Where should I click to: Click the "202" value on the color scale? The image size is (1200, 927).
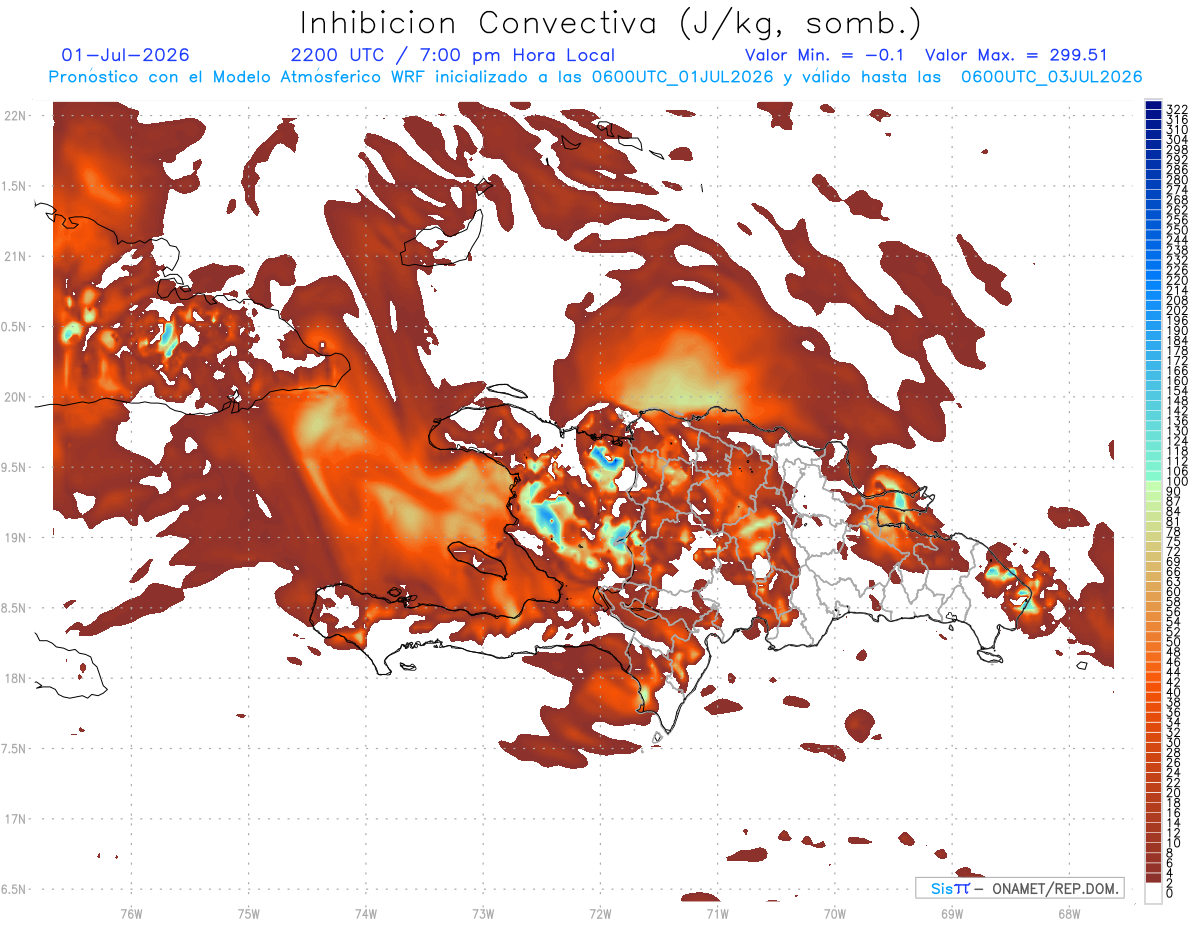[x=1176, y=310]
